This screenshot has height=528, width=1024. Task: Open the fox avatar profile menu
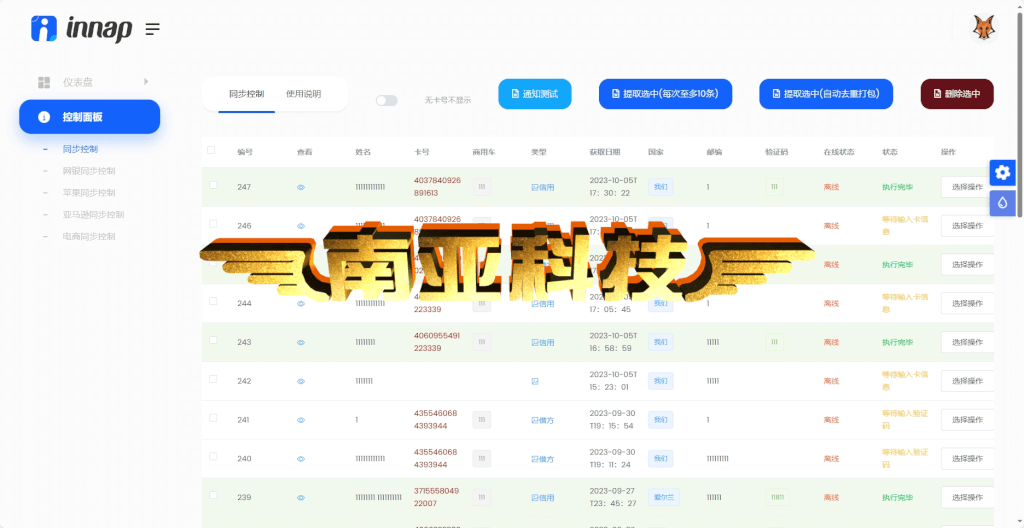pos(984,28)
